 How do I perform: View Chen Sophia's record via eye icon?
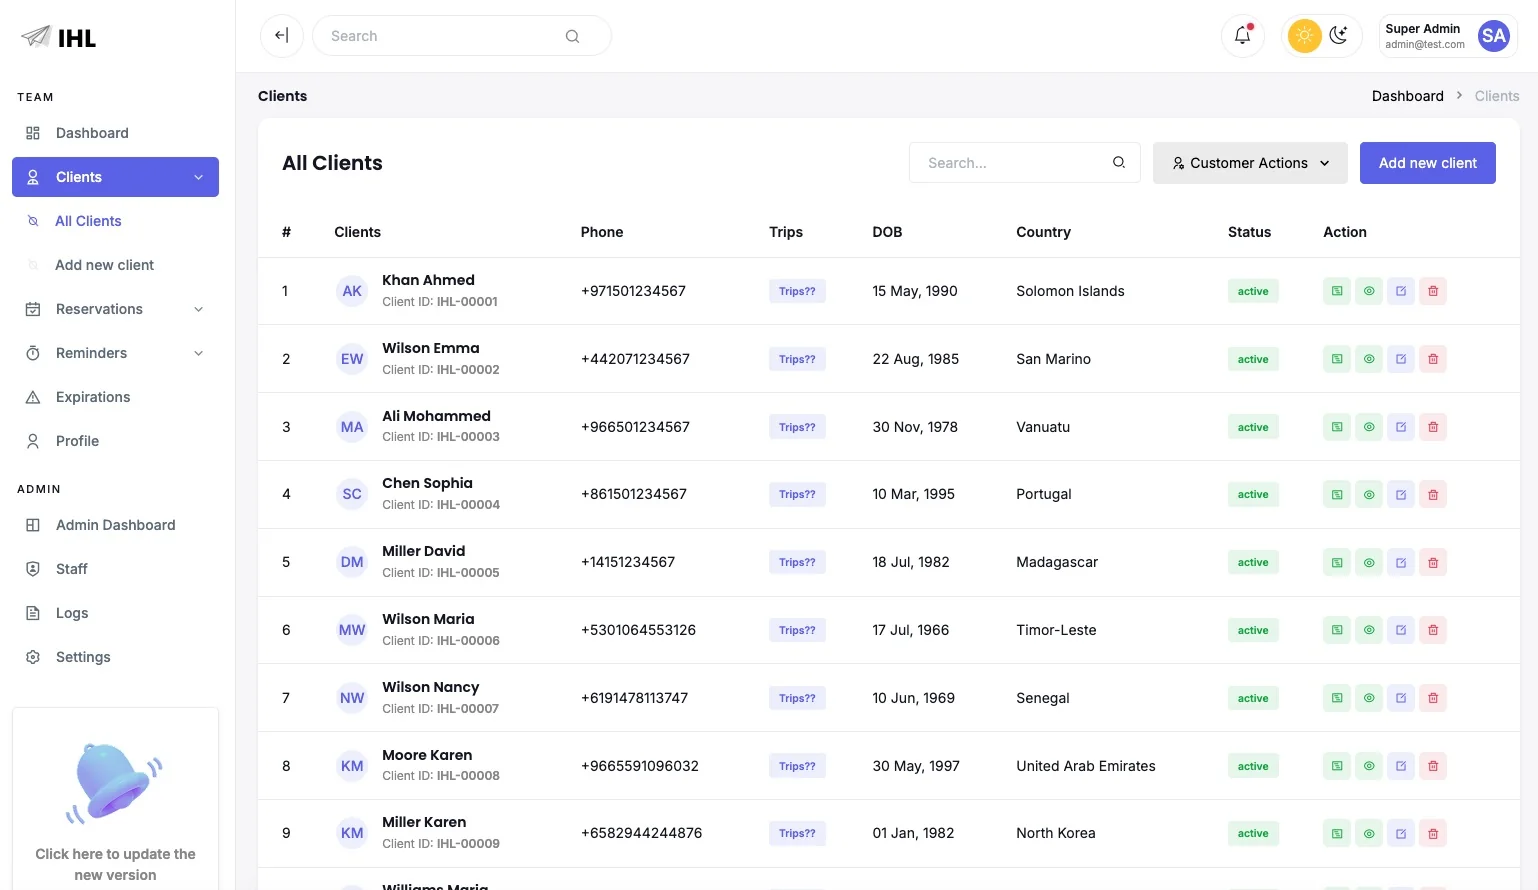1369,494
